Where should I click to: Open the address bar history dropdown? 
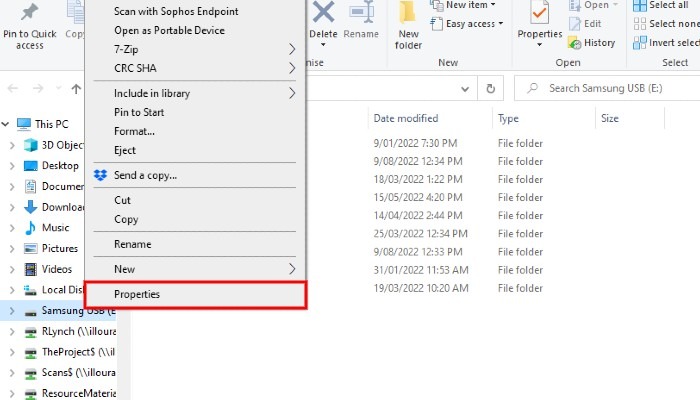click(x=465, y=89)
